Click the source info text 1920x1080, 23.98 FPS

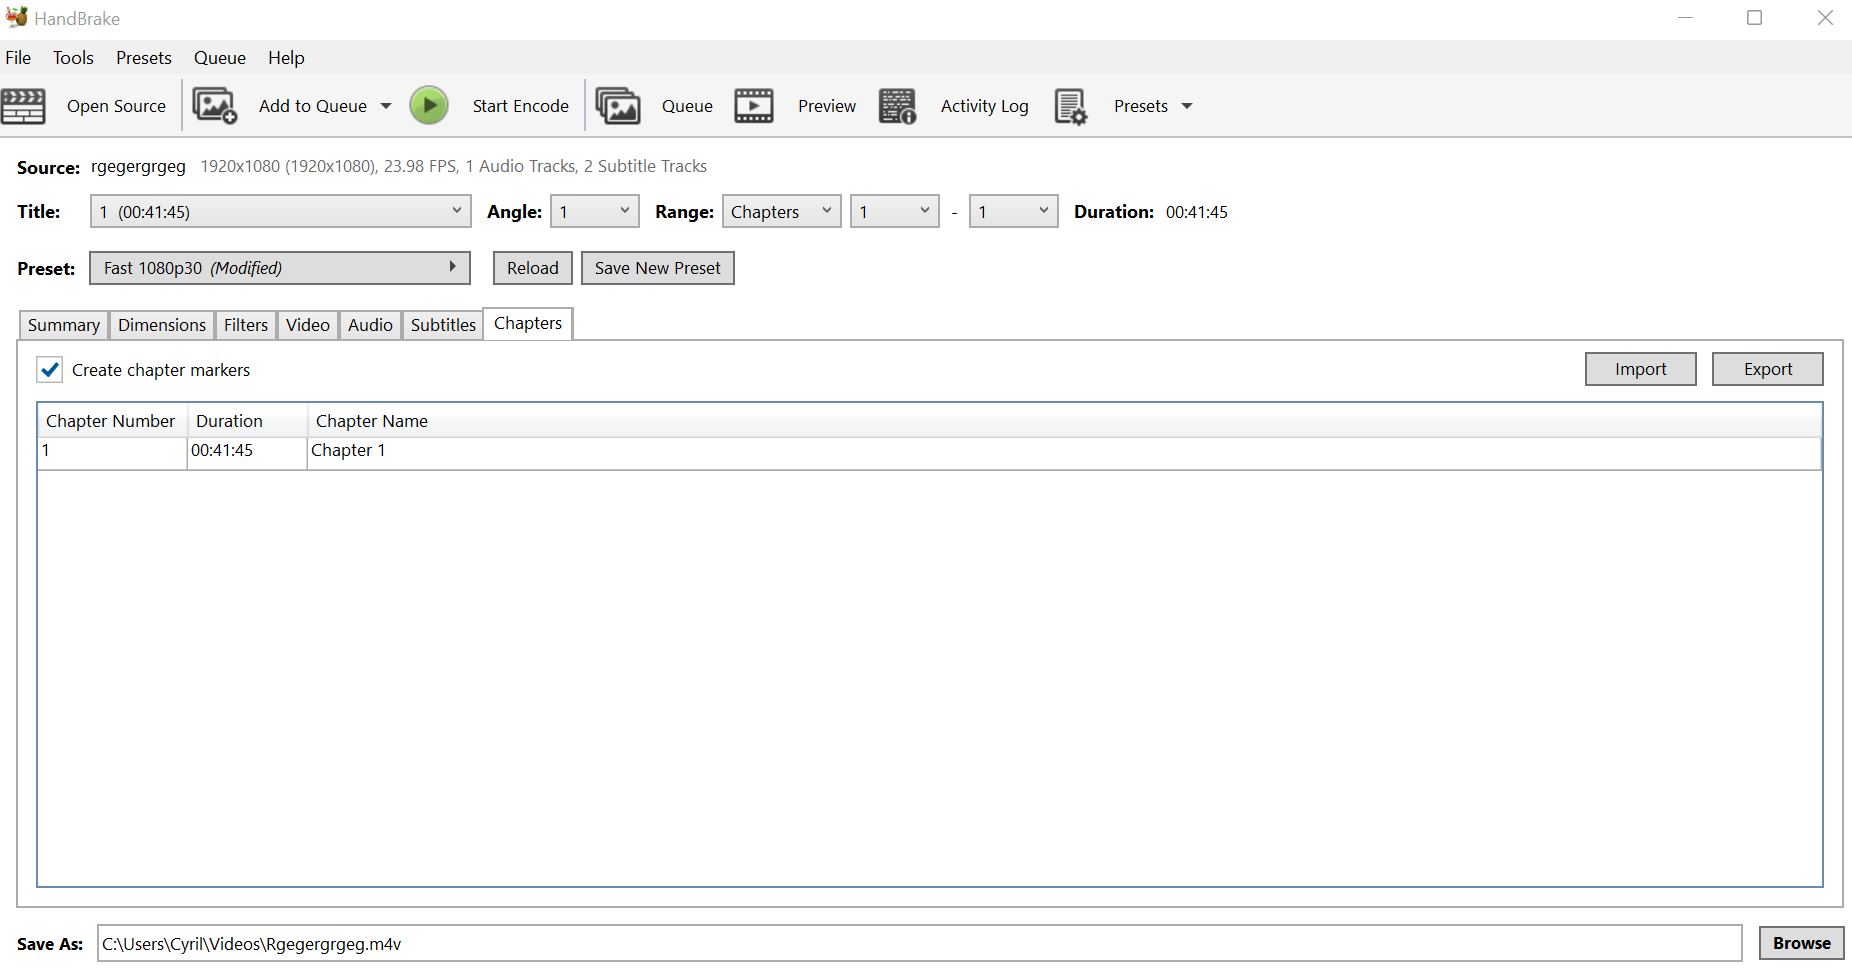[454, 166]
